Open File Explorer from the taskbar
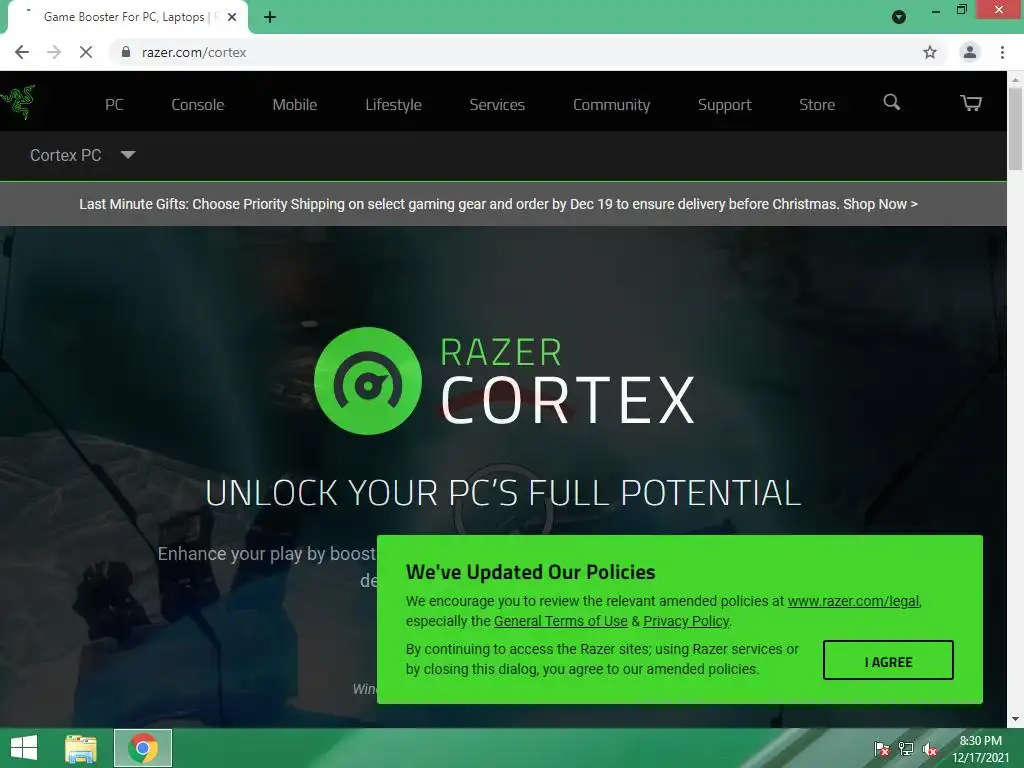 coord(81,748)
